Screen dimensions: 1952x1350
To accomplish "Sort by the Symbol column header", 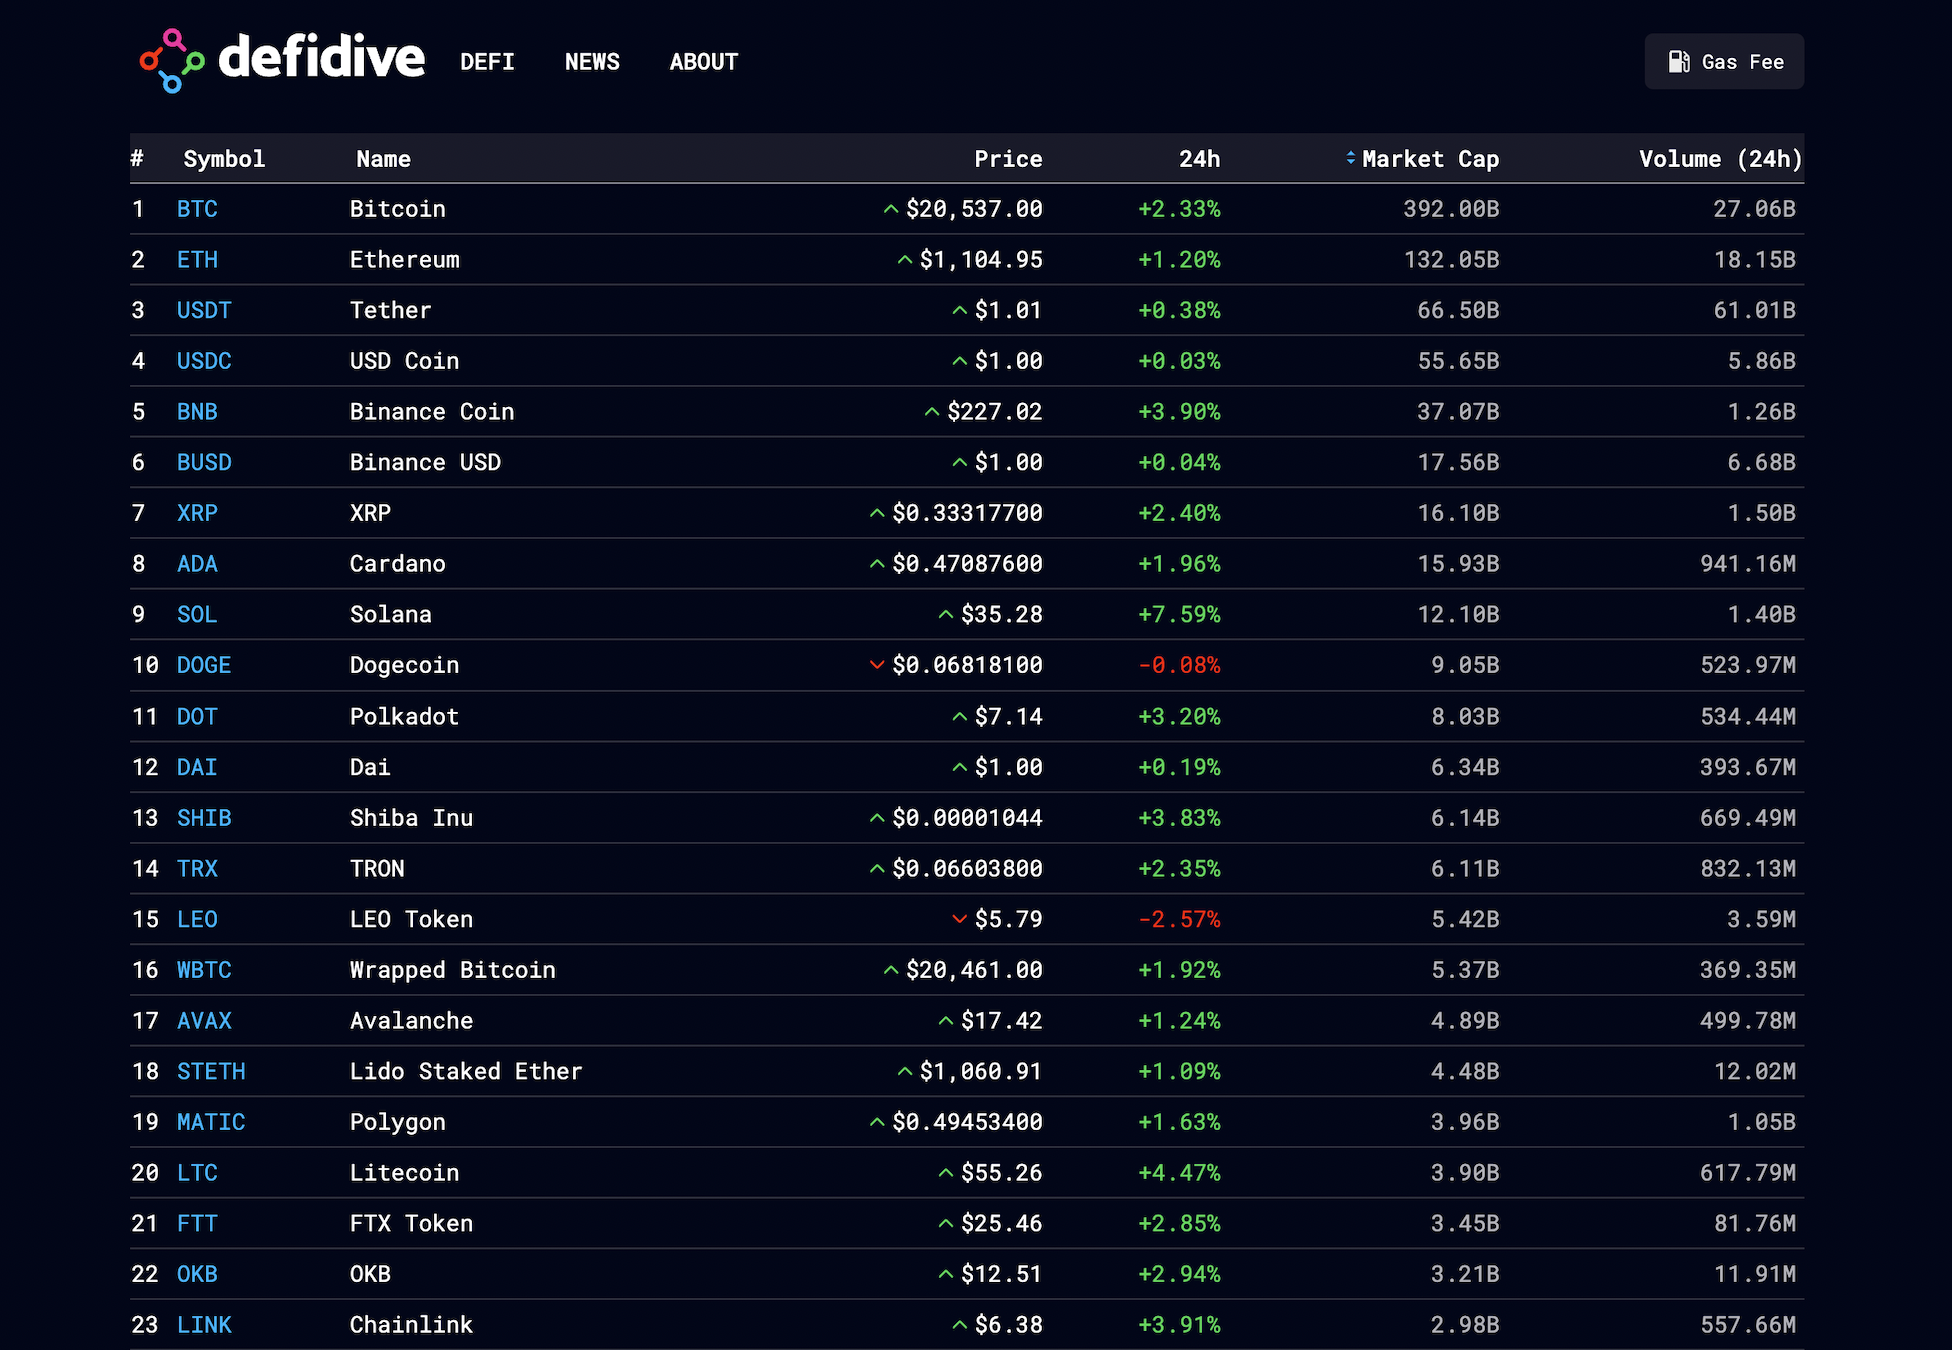I will coord(224,159).
